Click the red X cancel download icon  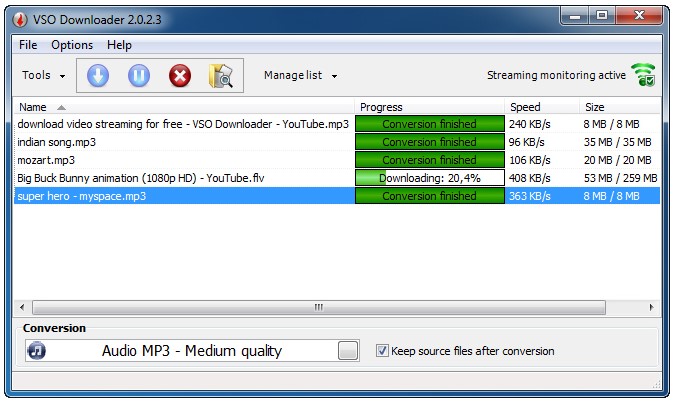(x=180, y=76)
